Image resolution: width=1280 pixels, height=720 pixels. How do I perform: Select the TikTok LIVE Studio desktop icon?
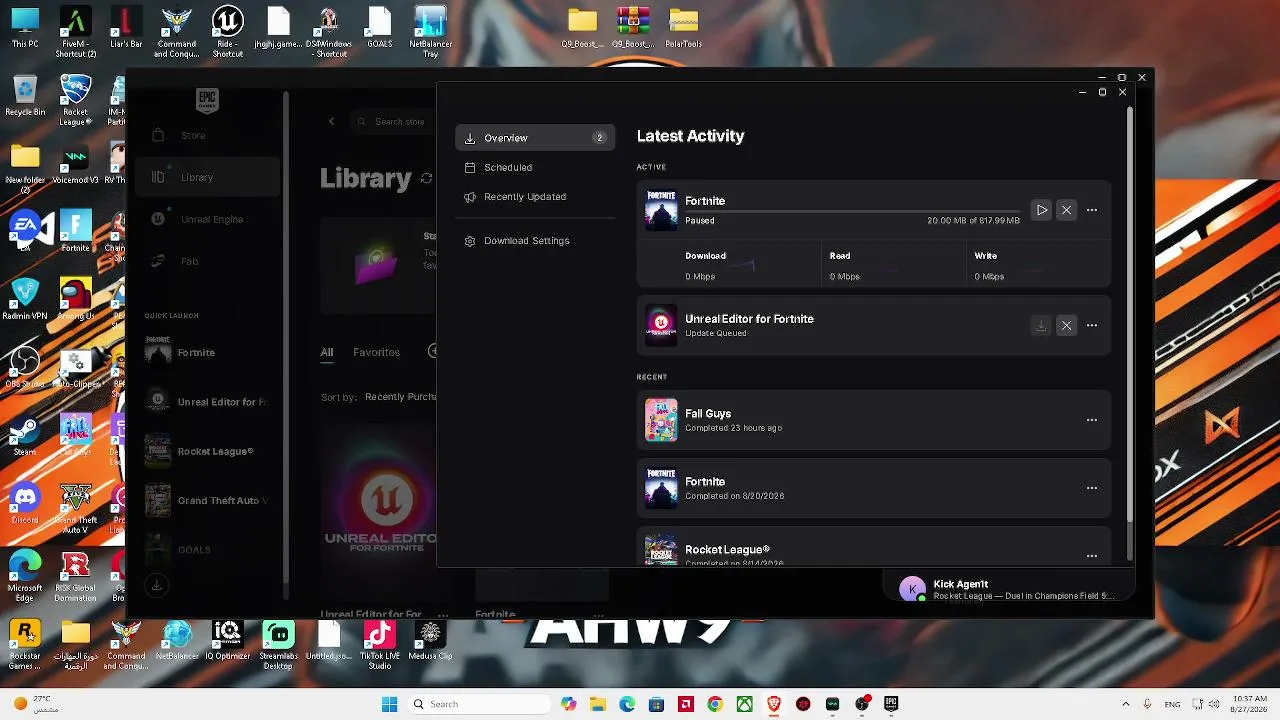pyautogui.click(x=379, y=646)
